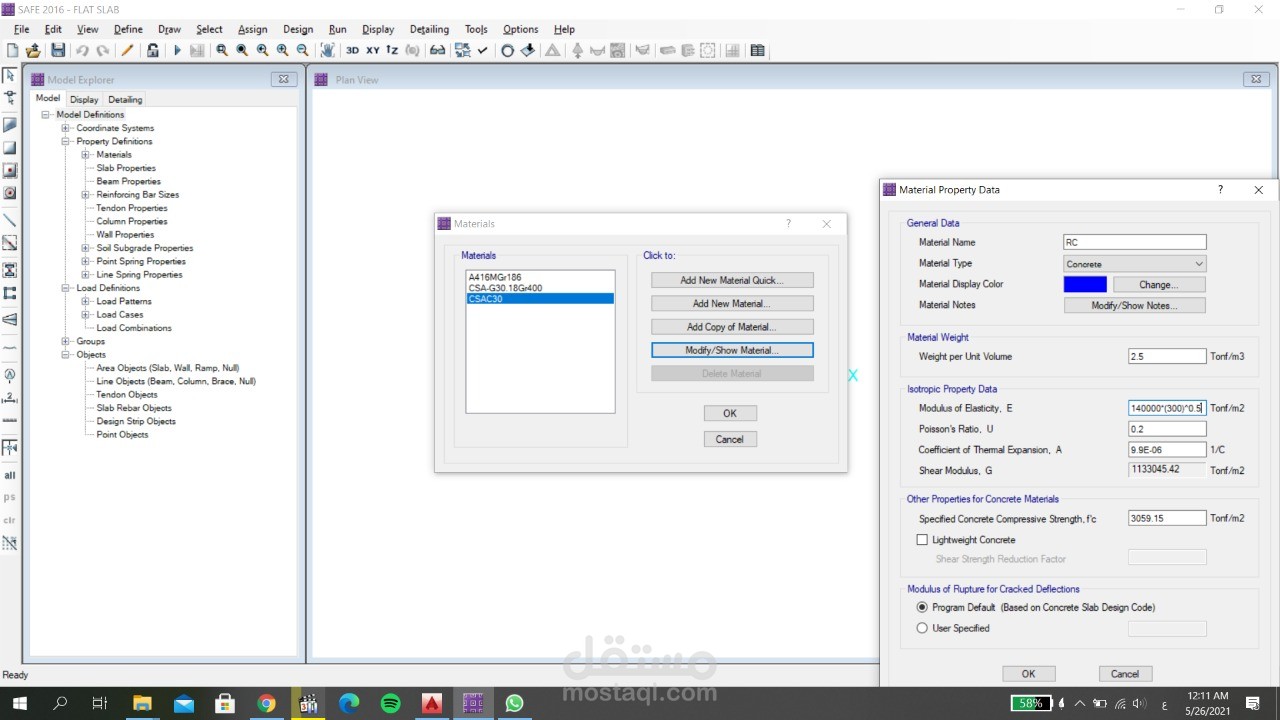Click the Pan hand icon

pos(327,50)
